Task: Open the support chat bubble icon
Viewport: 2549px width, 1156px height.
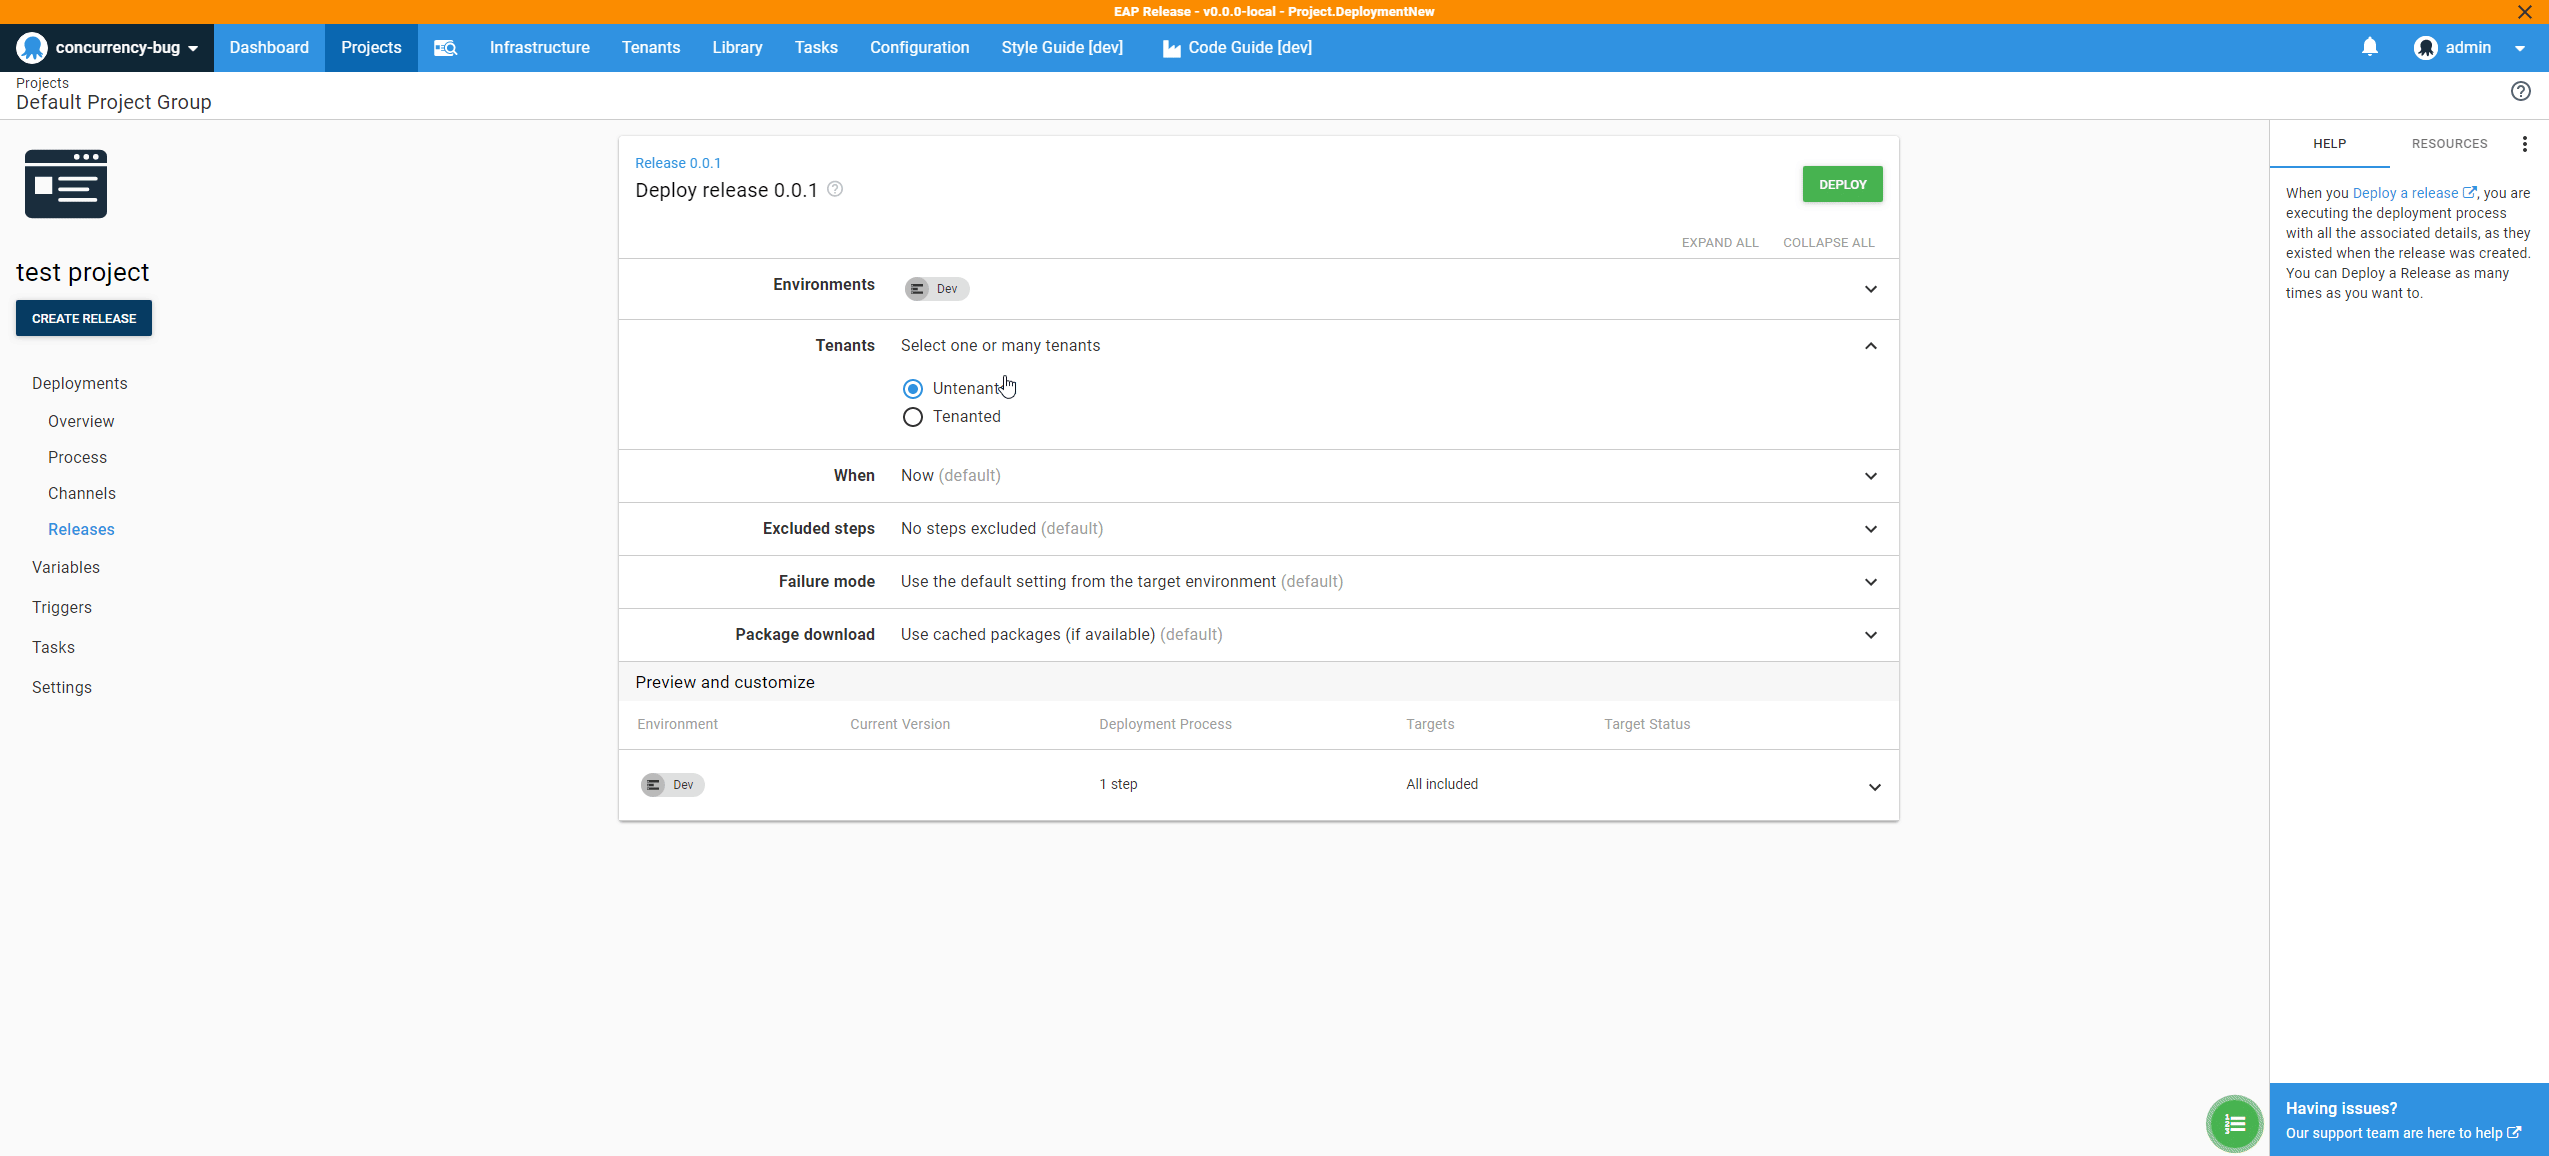Action: 2234,1122
